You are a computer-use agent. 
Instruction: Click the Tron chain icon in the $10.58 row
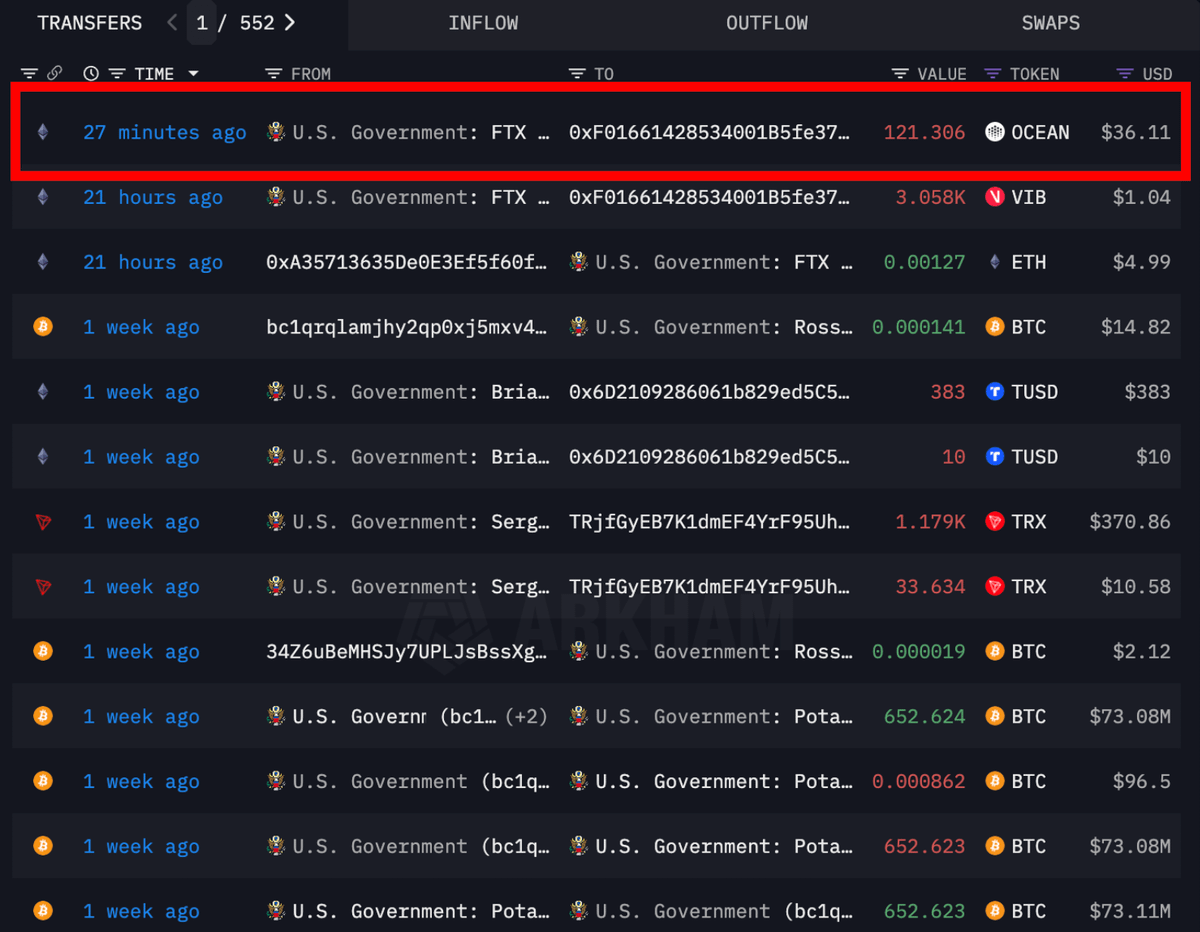(42, 587)
